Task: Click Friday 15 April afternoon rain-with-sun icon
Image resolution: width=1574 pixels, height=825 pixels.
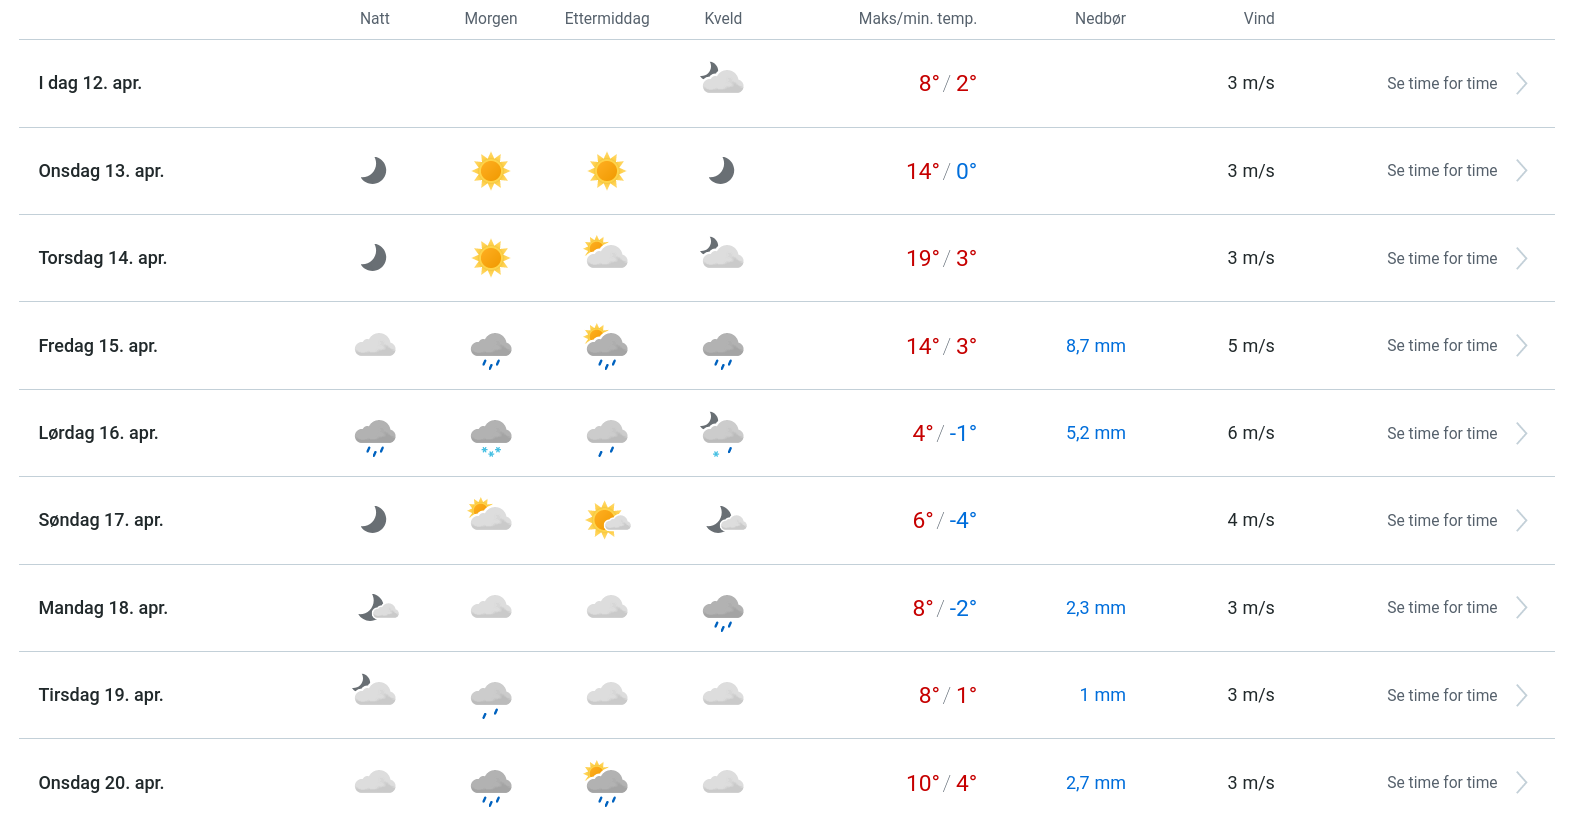Action: click(x=606, y=346)
